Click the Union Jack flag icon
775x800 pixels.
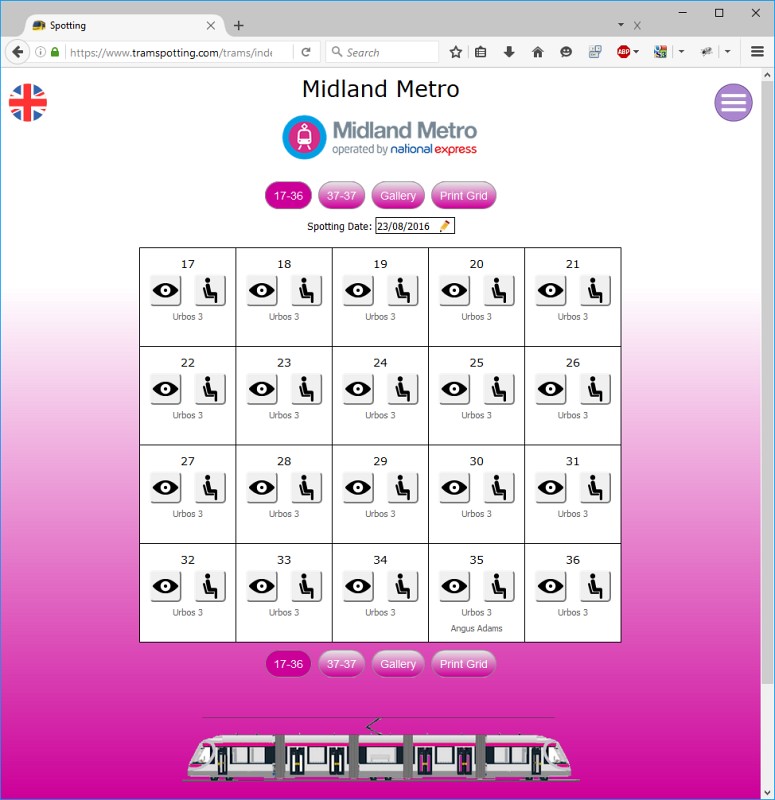pos(28,103)
